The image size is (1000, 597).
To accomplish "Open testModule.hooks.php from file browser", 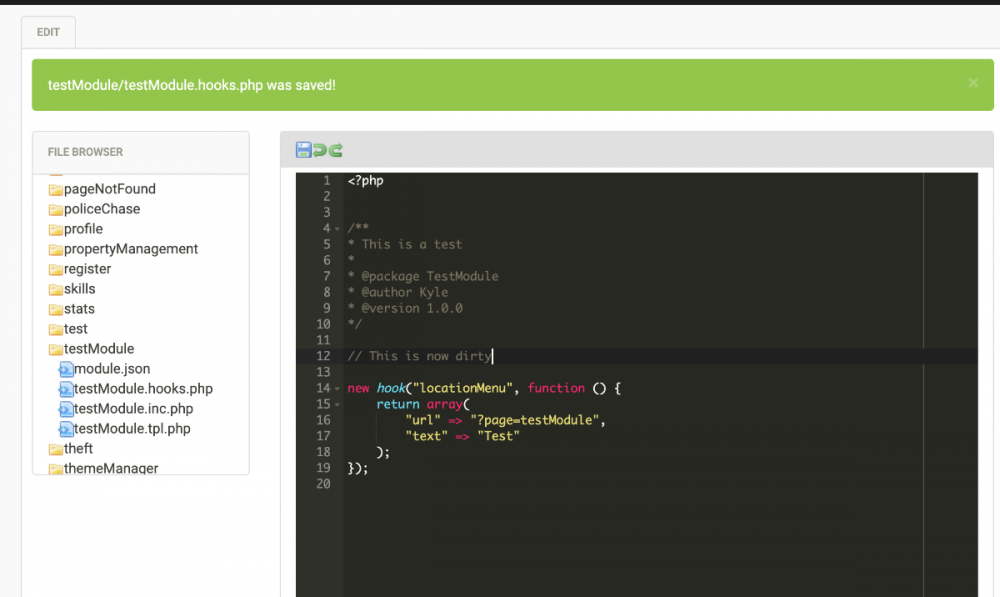I will 142,389.
